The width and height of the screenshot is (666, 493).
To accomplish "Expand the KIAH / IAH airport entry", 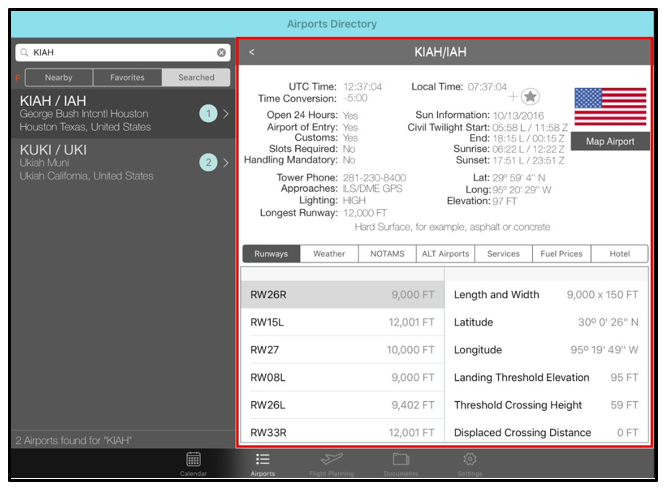I will (x=225, y=114).
